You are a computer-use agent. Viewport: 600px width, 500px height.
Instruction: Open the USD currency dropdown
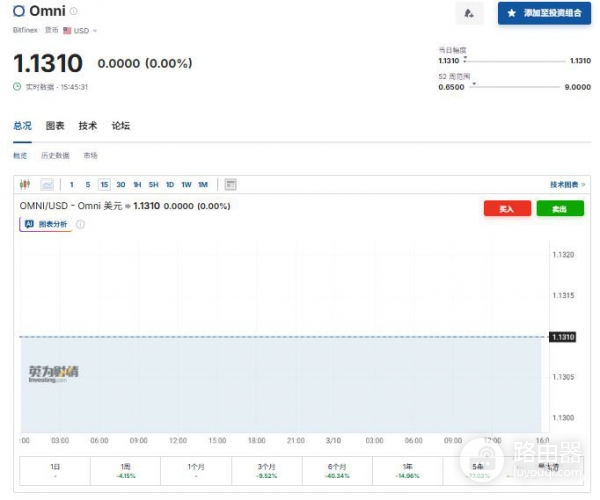pyautogui.click(x=81, y=31)
